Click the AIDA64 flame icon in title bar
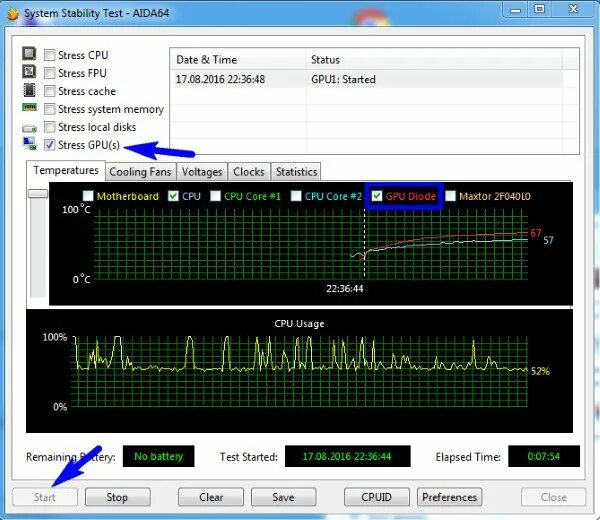Screen dimensions: 600x520 13,13
